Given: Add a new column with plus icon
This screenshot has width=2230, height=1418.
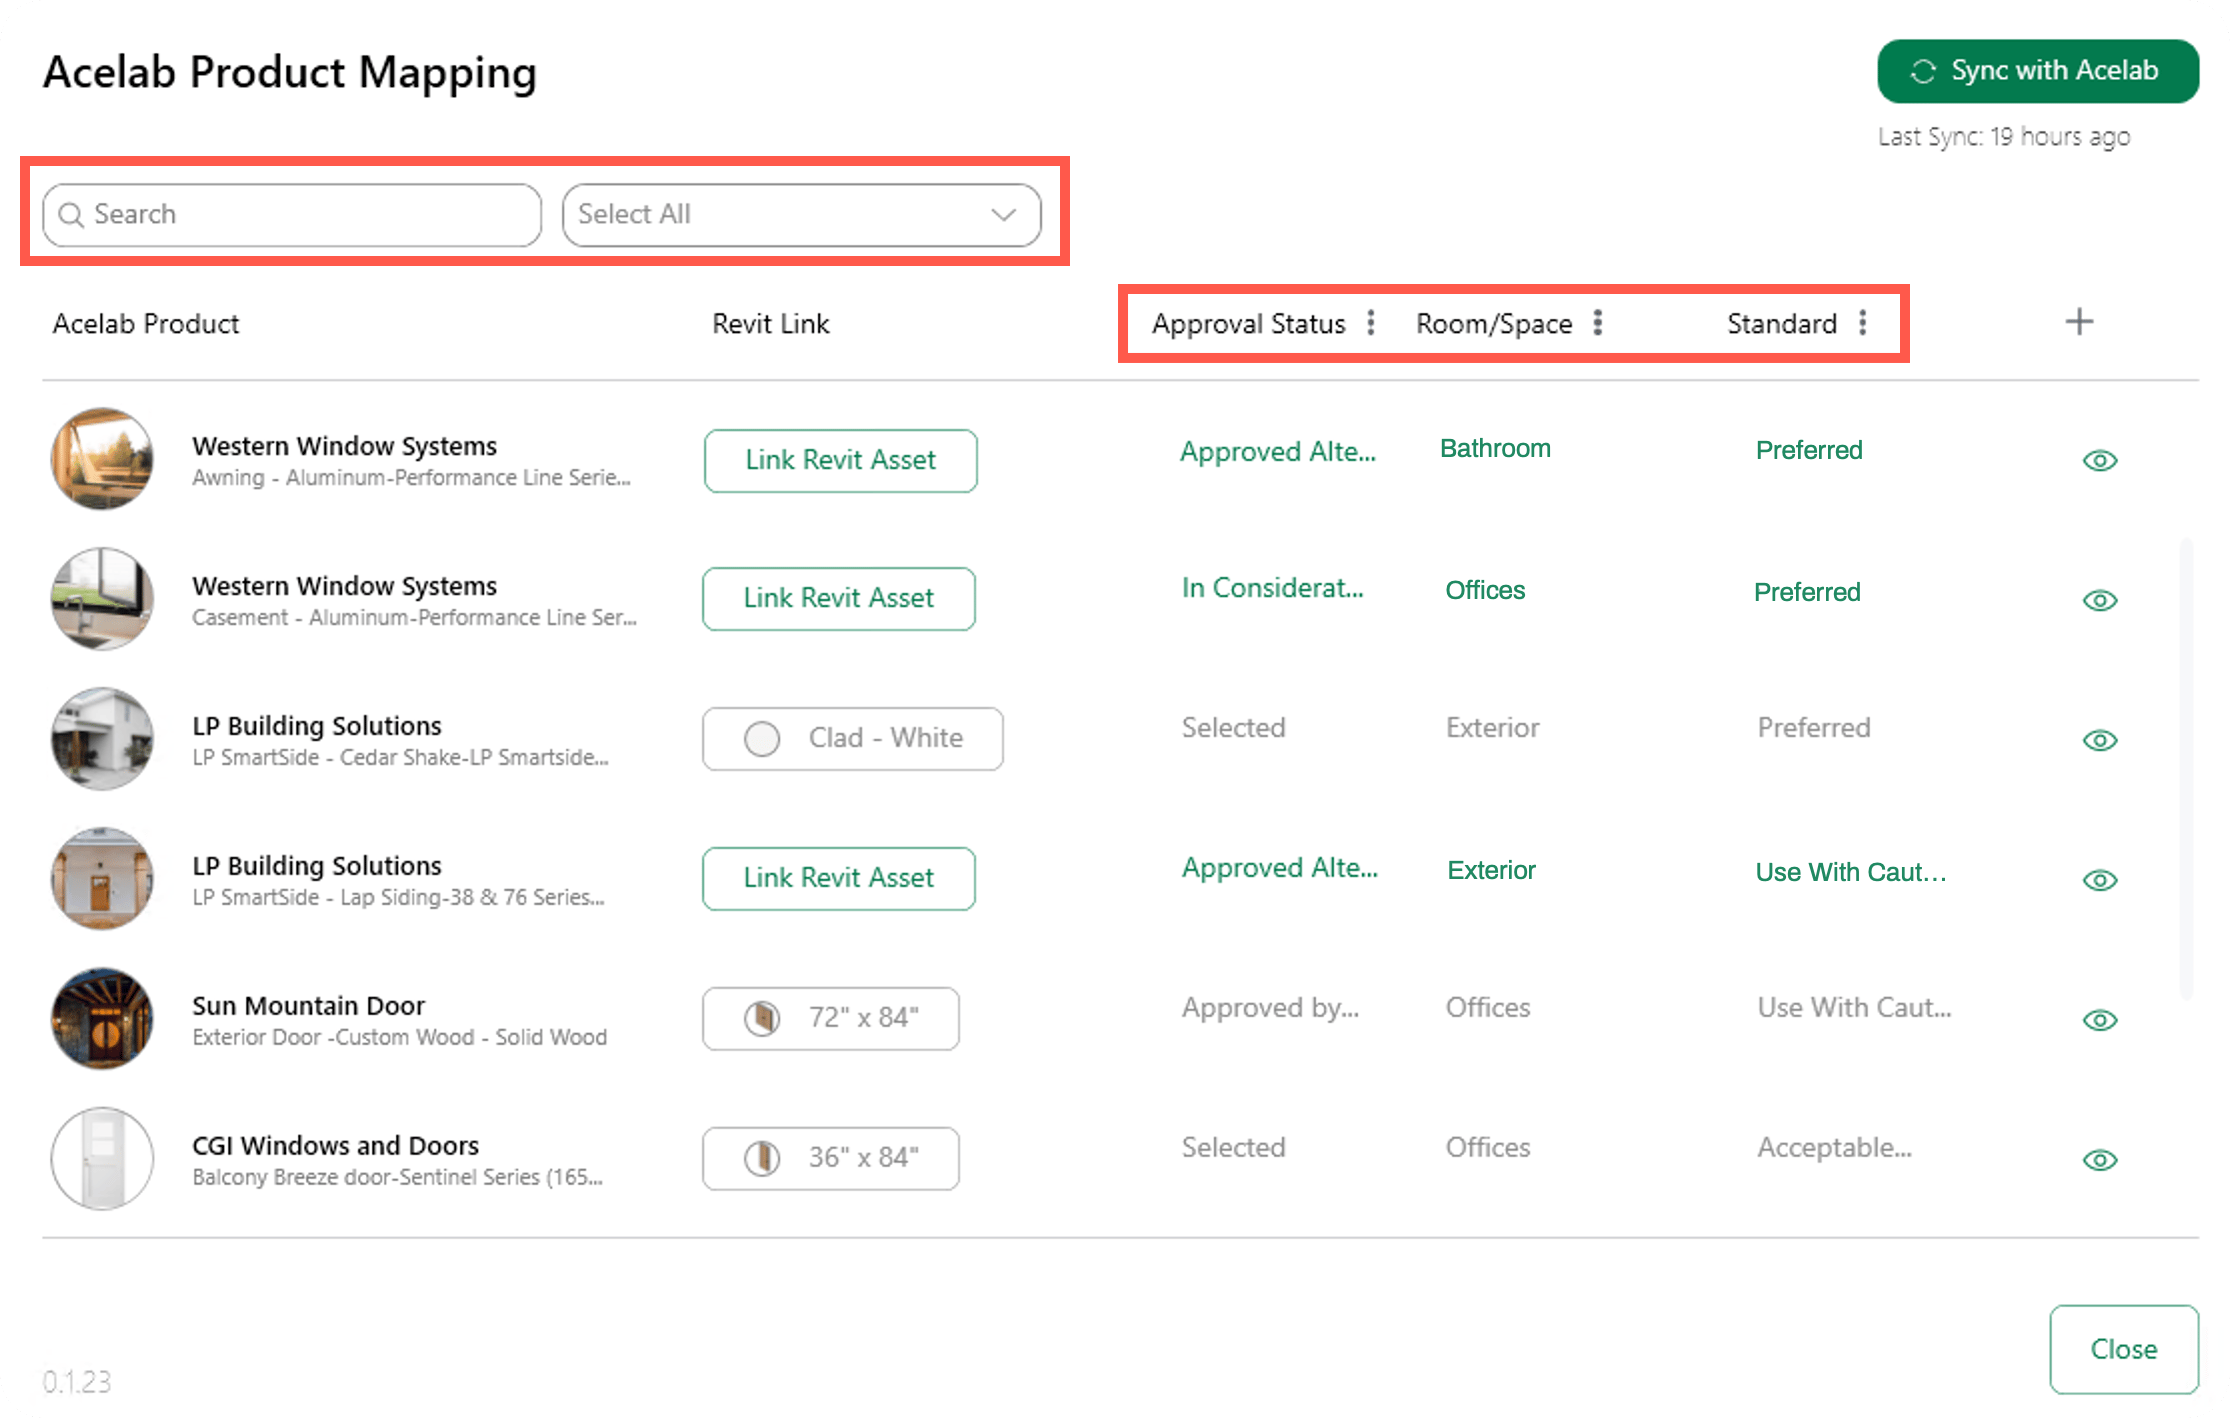Looking at the screenshot, I should pyautogui.click(x=2080, y=322).
